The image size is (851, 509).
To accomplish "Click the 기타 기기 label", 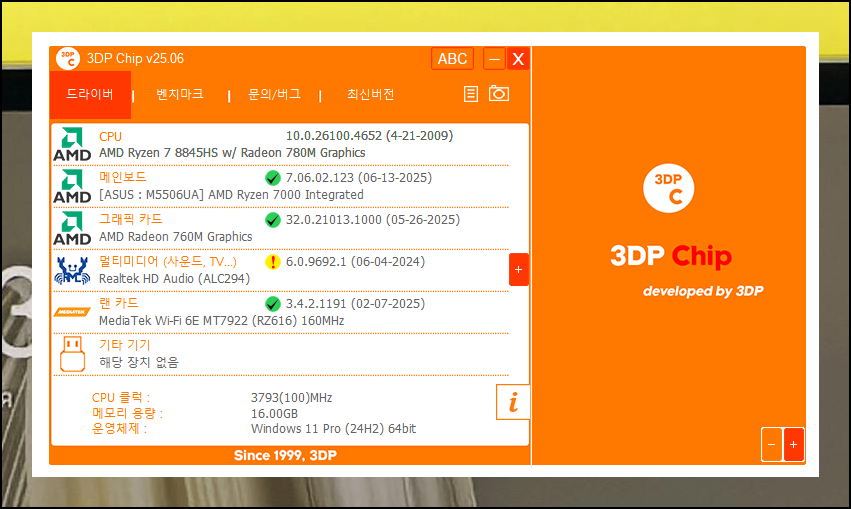I will (124, 345).
